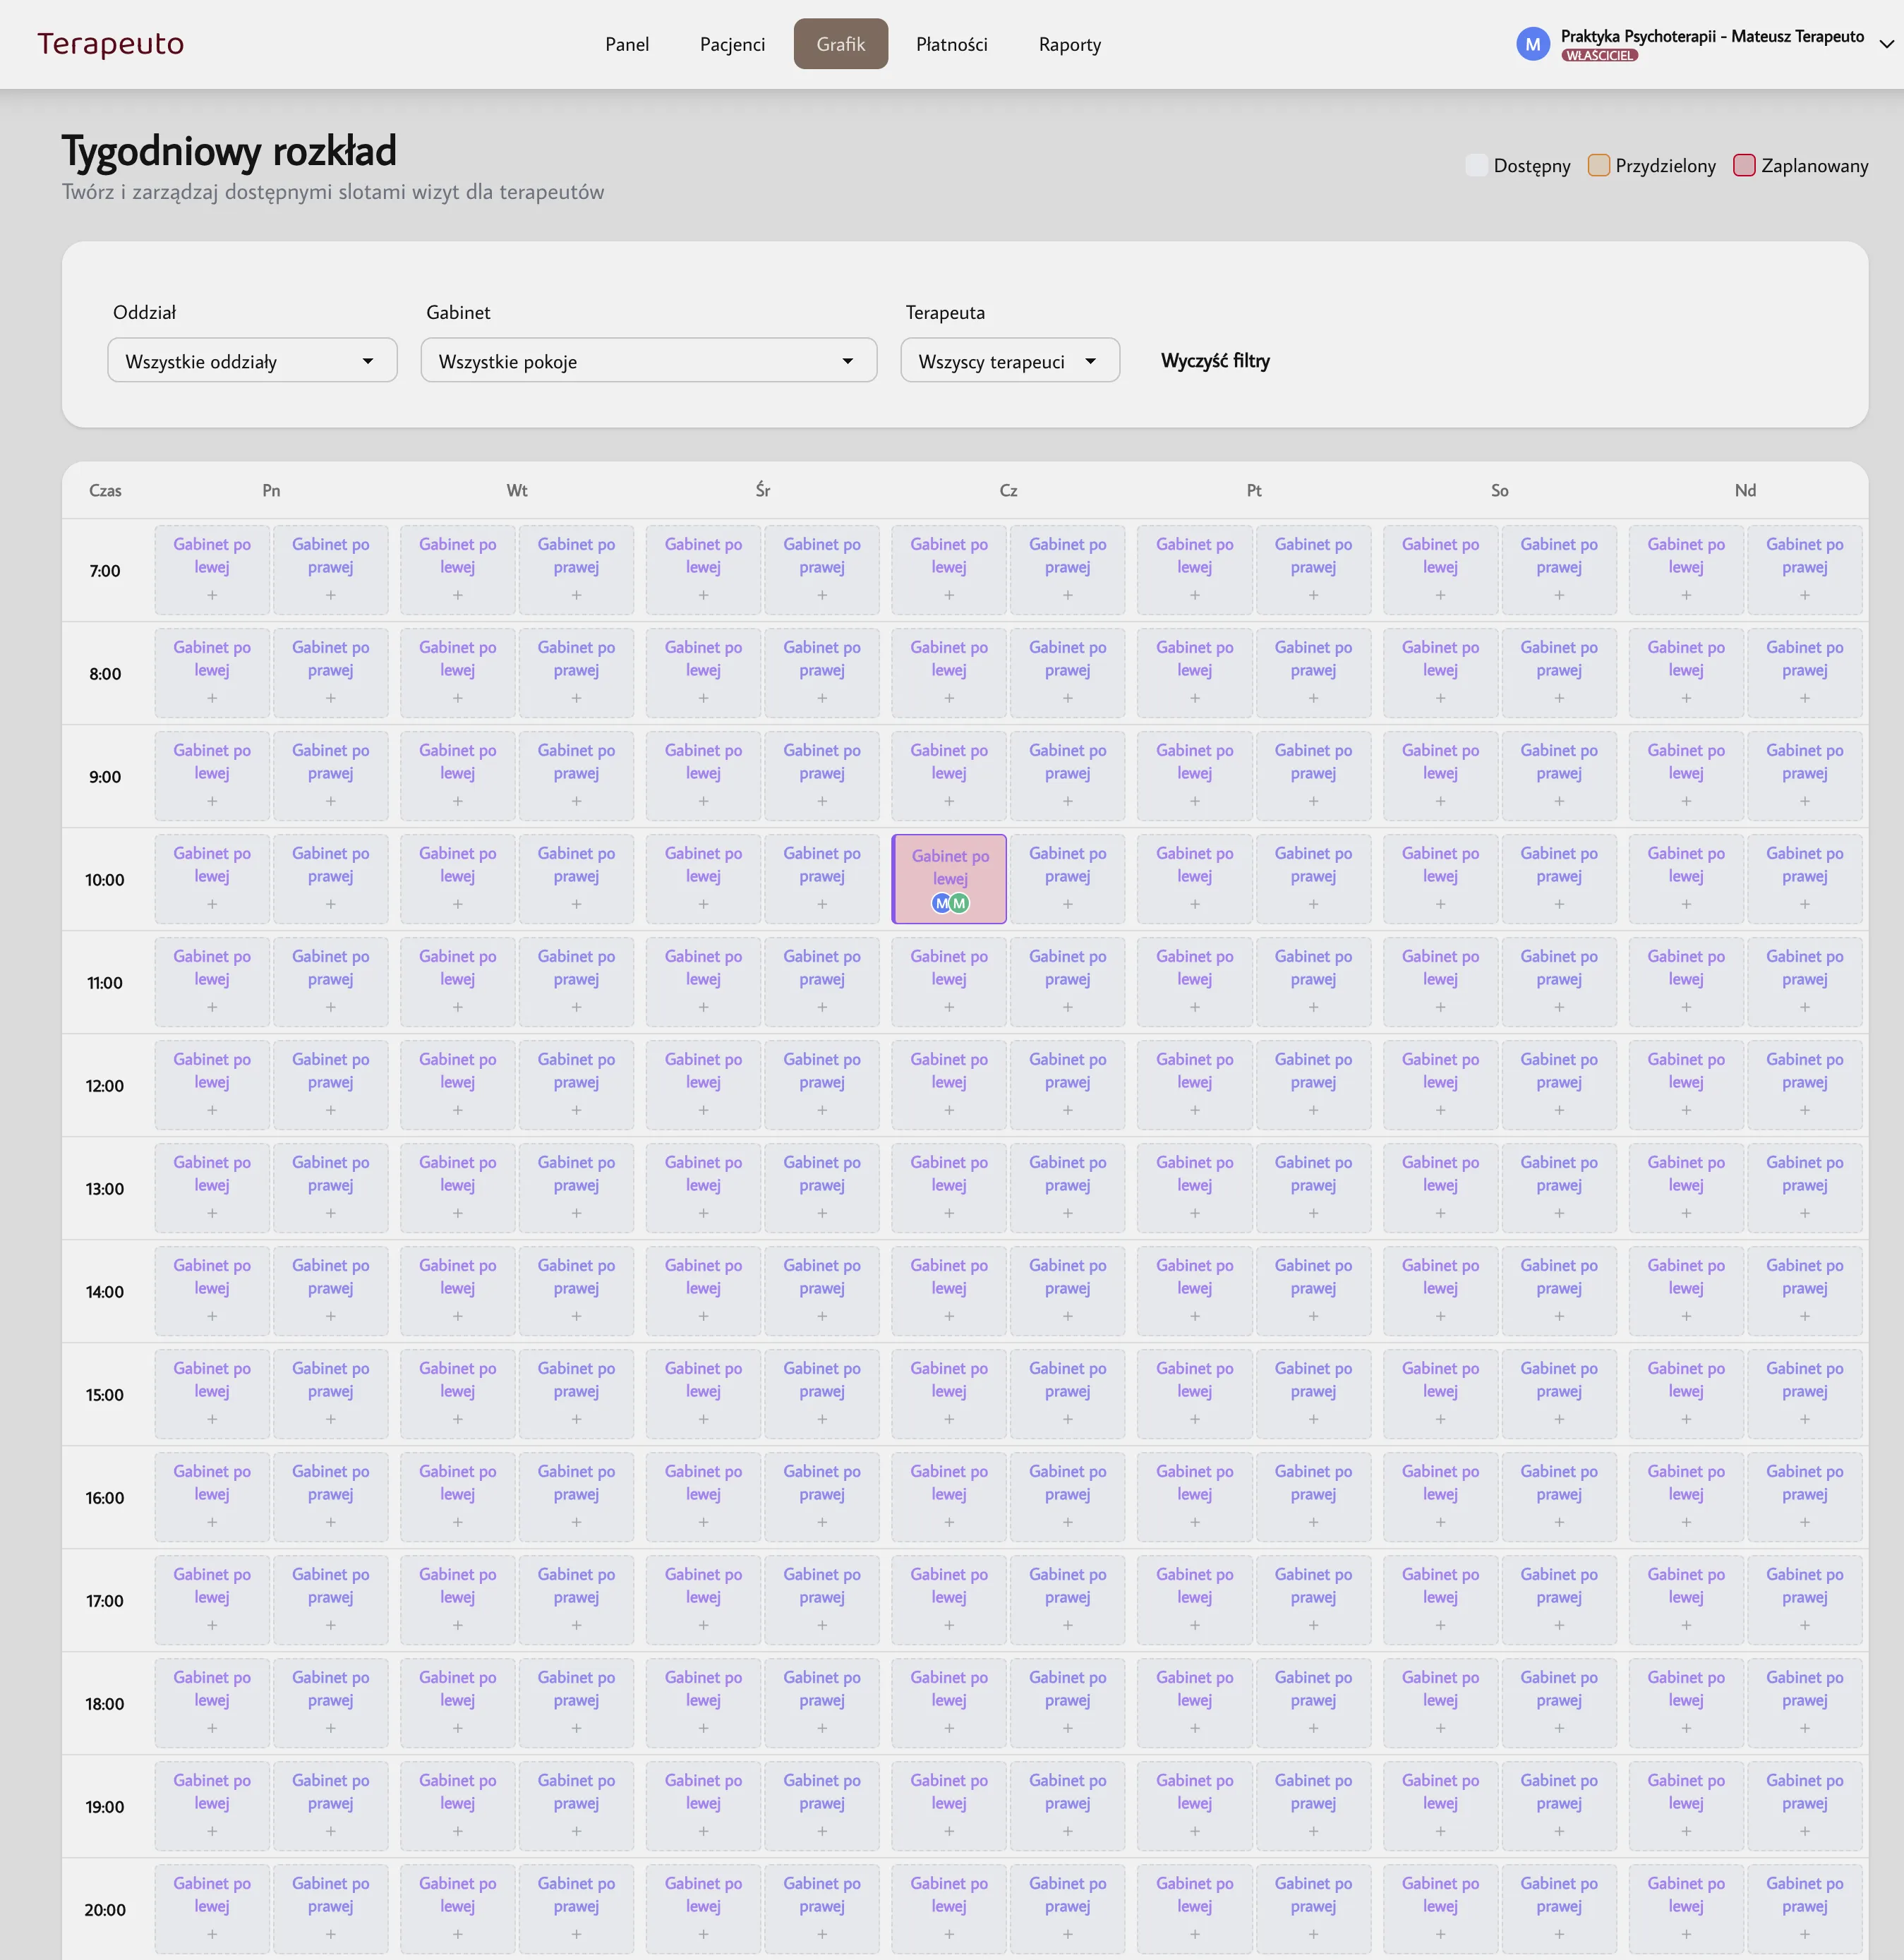1904x1960 pixels.
Task: Add slot Saturday 12:00 Gabinet po prawej plus
Action: point(1559,1110)
